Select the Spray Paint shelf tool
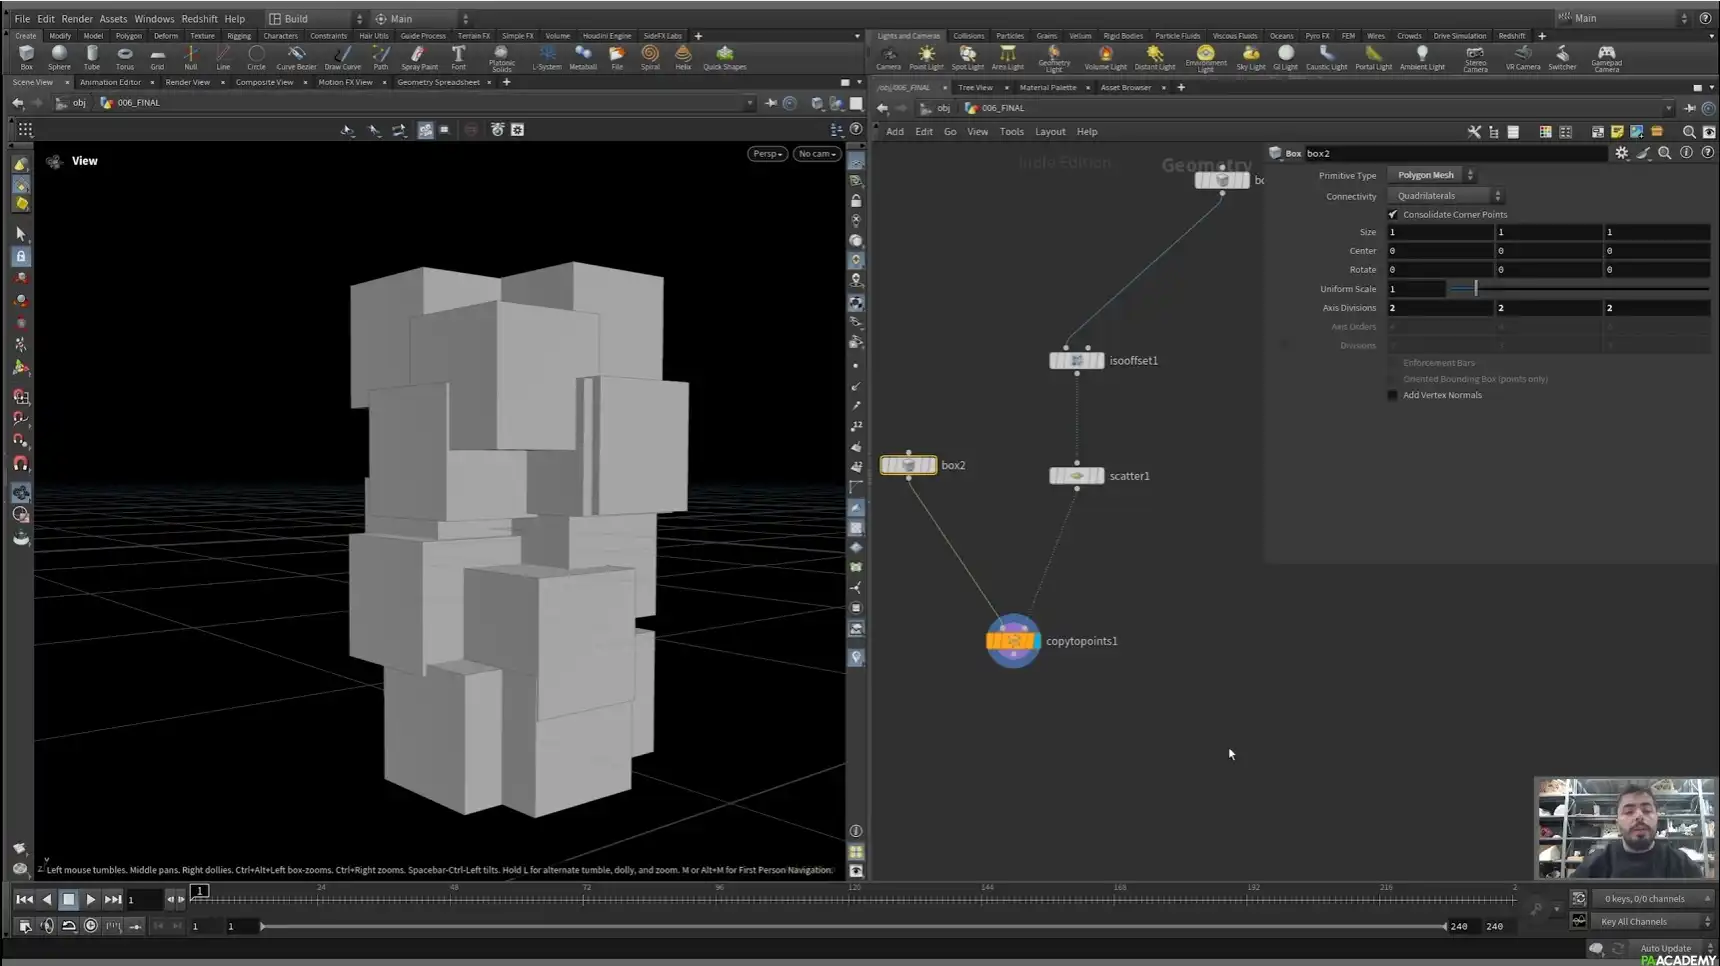This screenshot has height=966, width=1720. [419, 57]
